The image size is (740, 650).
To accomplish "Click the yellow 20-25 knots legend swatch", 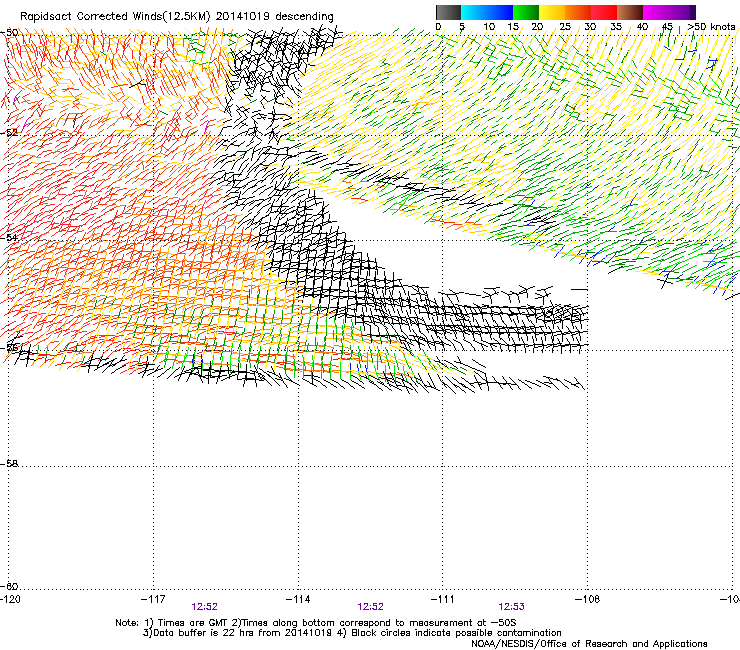I will [552, 12].
